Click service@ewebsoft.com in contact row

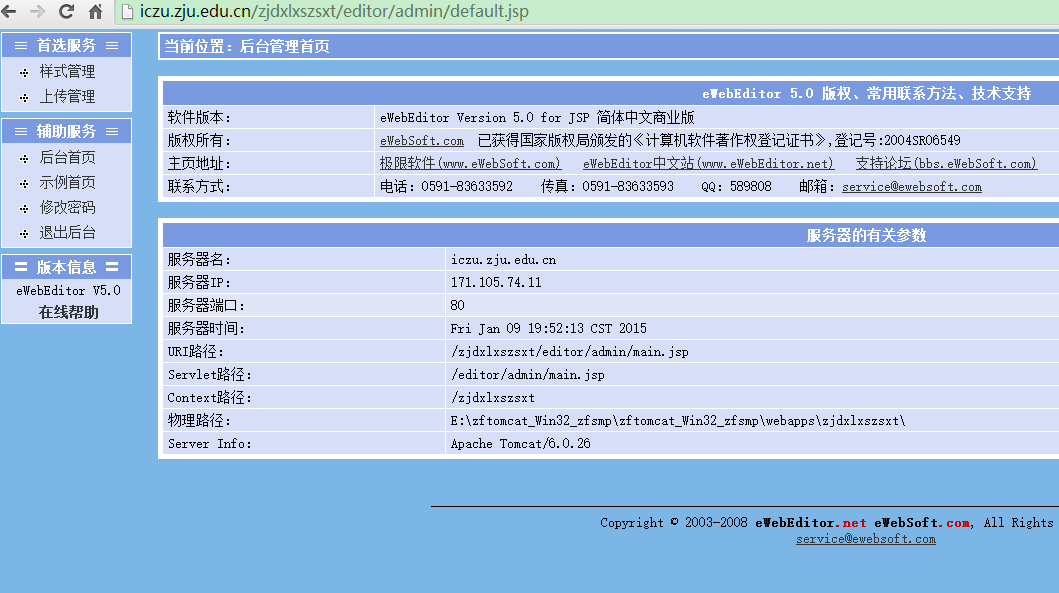click(912, 187)
